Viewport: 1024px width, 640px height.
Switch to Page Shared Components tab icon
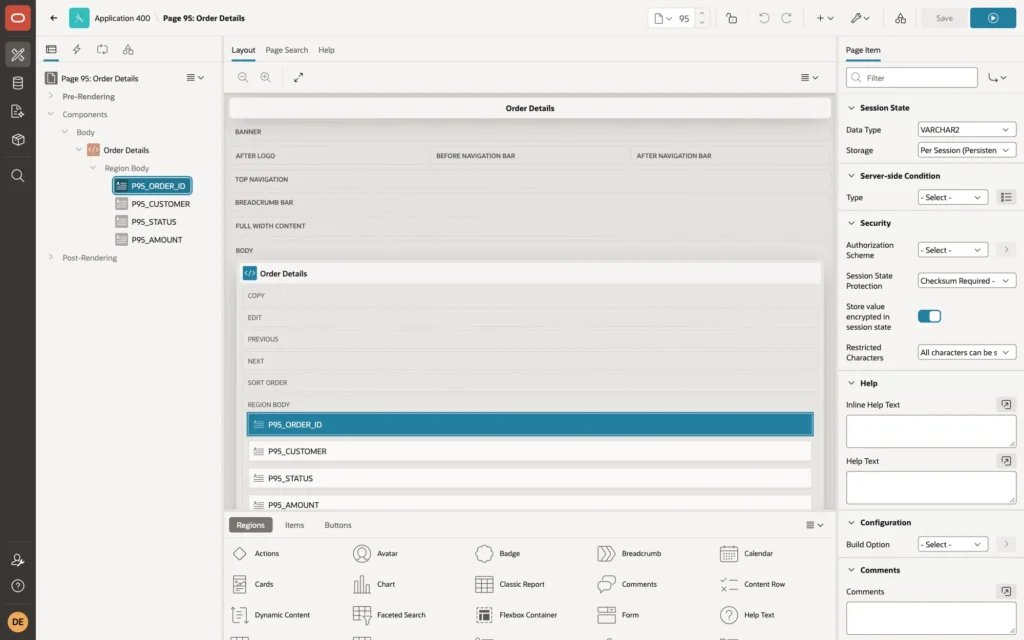128,50
